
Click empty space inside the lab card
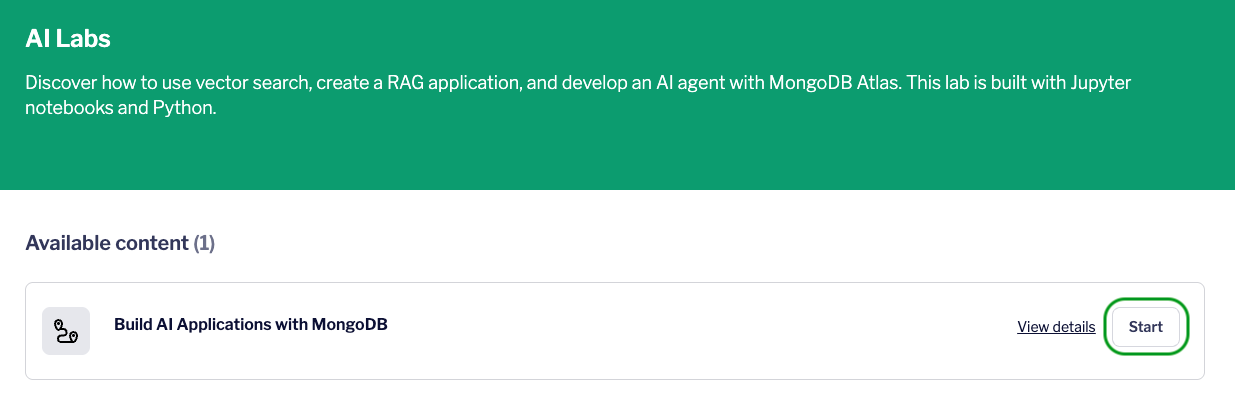pos(700,331)
